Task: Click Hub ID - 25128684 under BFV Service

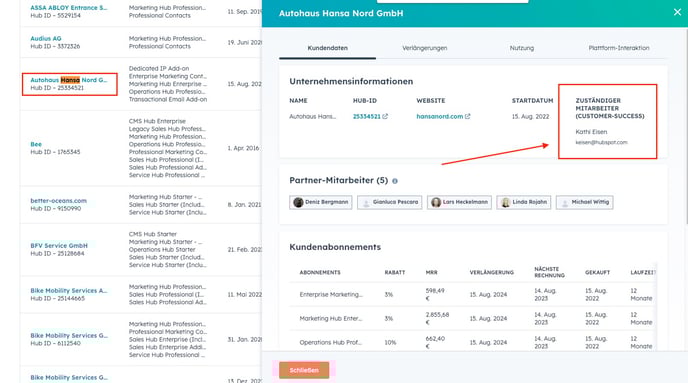Action: (x=57, y=254)
